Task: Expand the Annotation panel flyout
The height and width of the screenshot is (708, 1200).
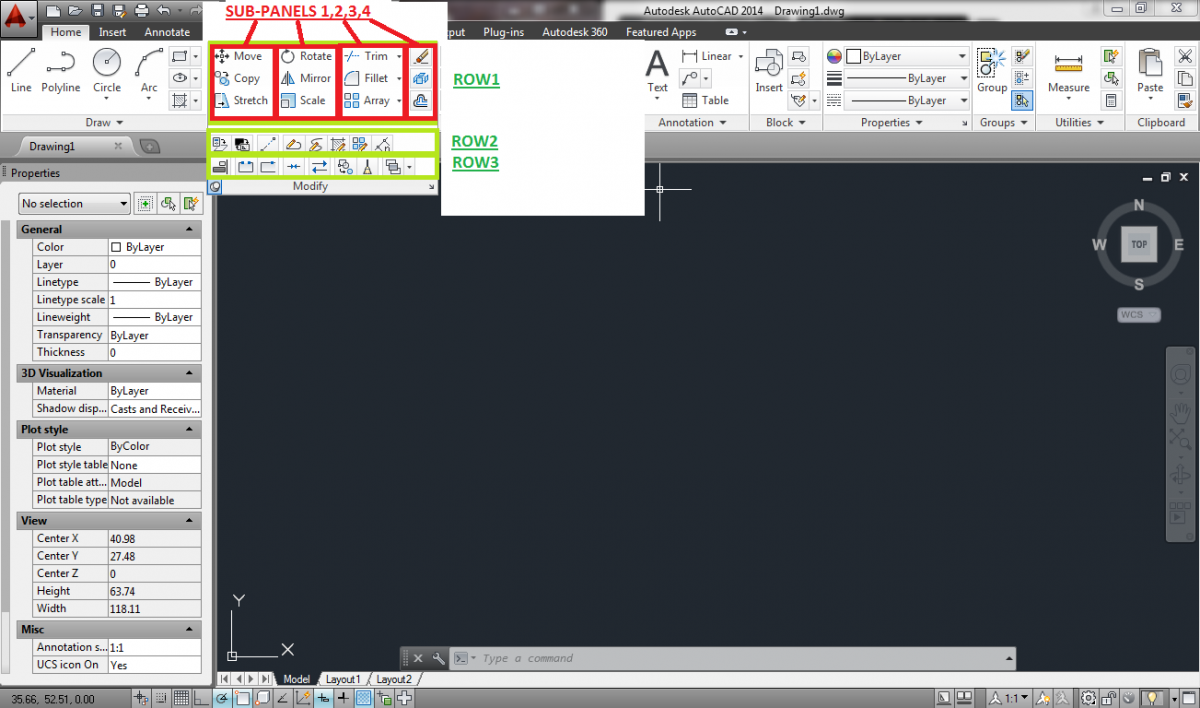Action: pyautogui.click(x=693, y=122)
